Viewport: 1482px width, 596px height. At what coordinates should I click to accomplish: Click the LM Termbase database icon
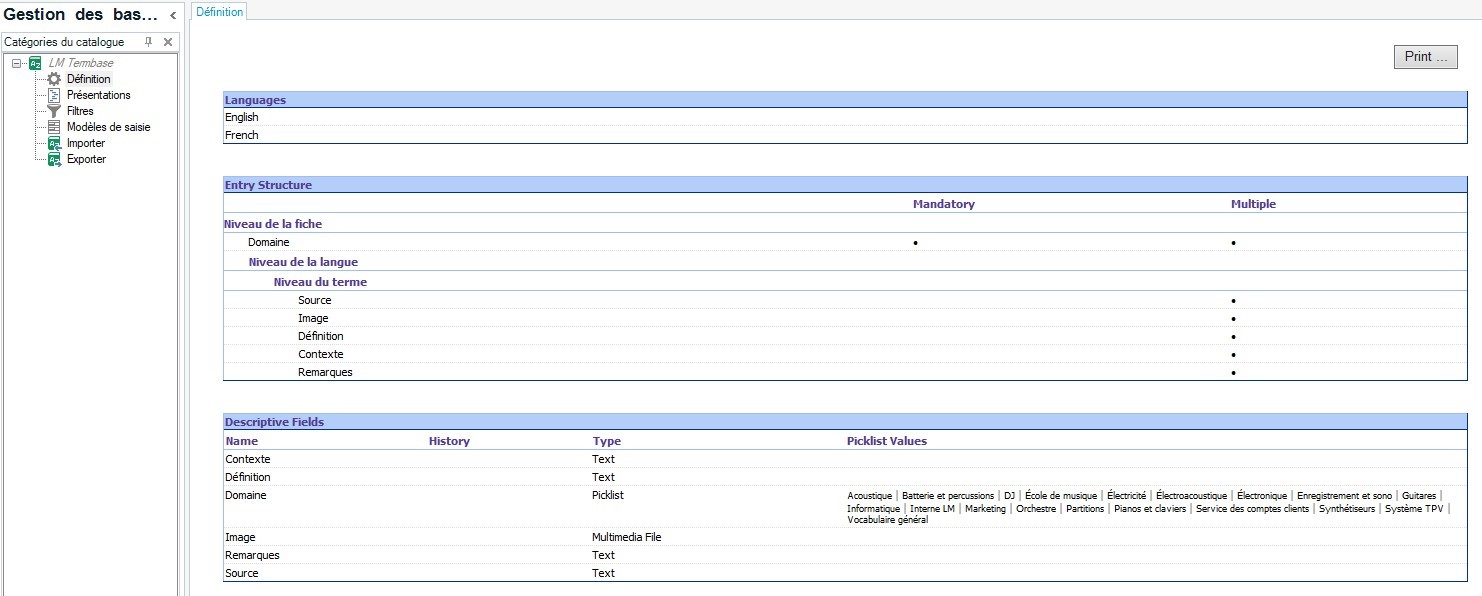[33, 62]
